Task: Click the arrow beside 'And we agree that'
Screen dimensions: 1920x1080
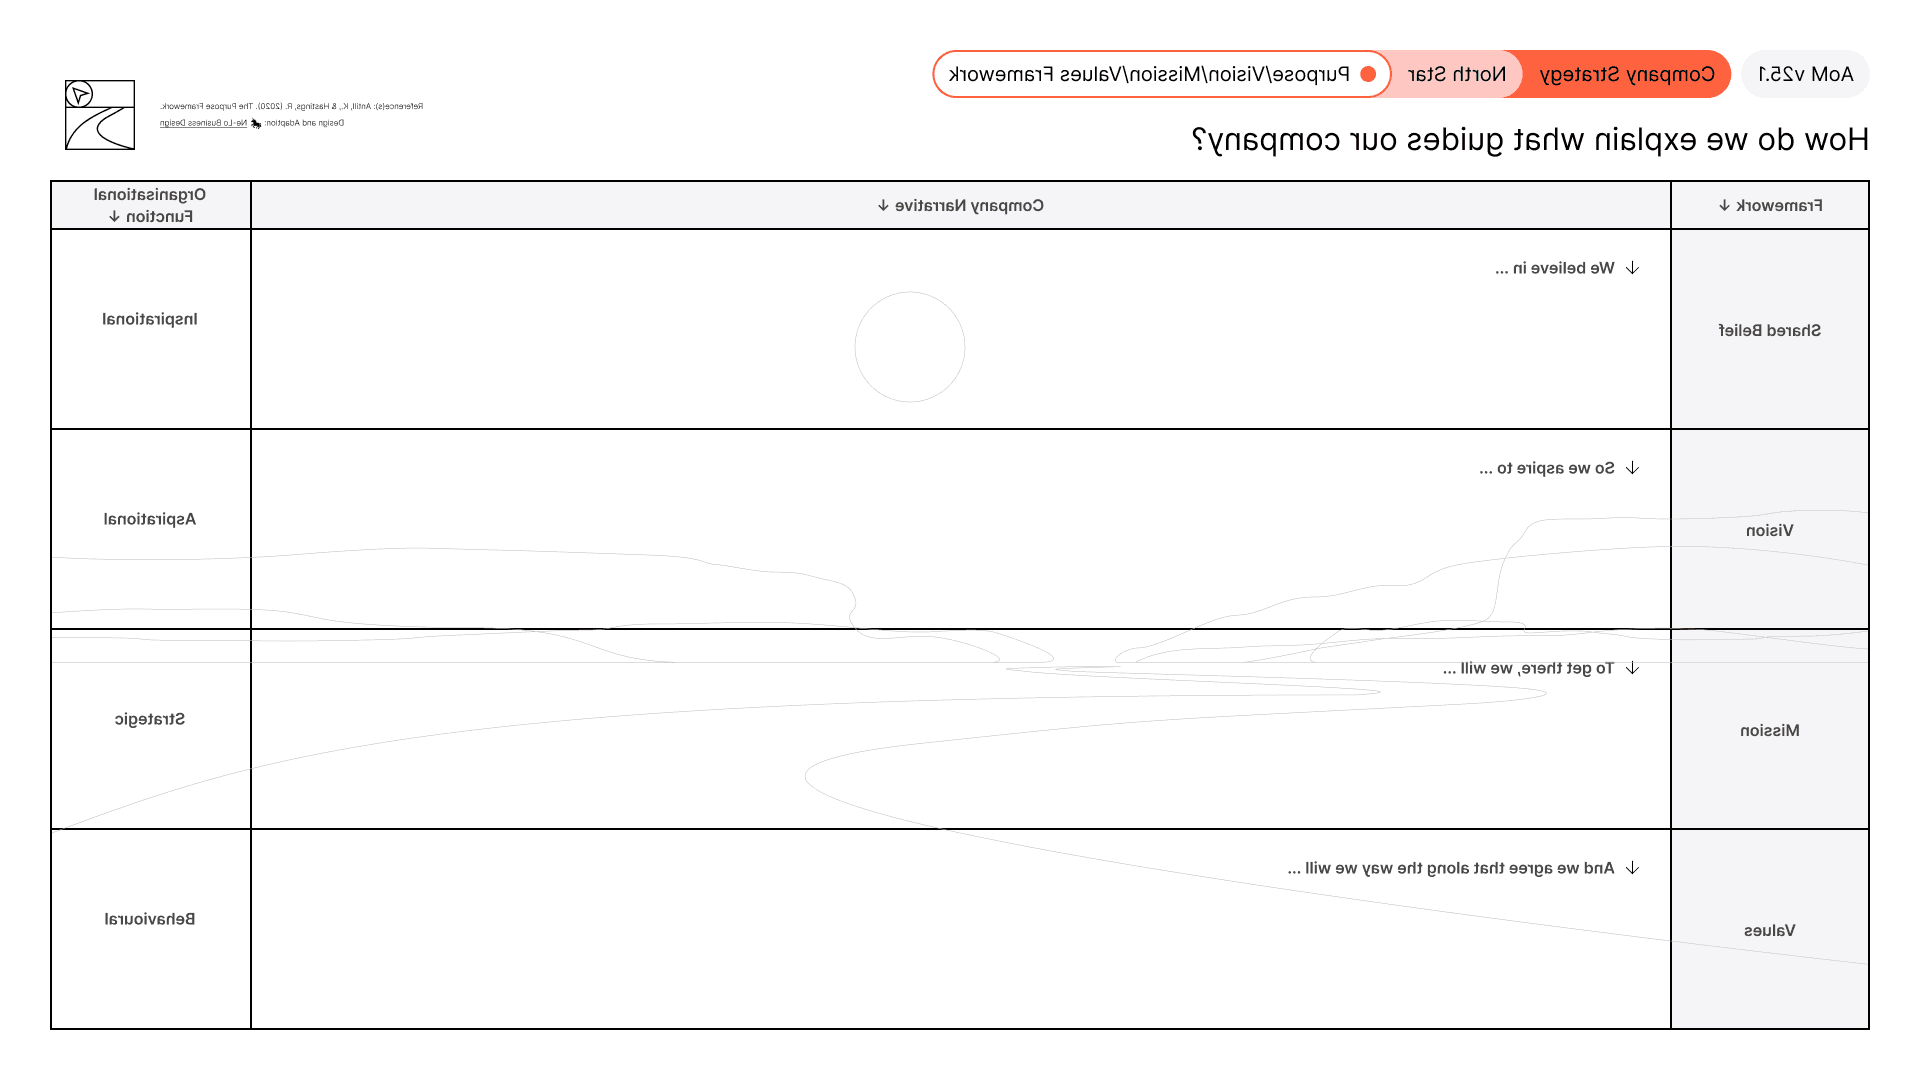Action: [x=1632, y=868]
